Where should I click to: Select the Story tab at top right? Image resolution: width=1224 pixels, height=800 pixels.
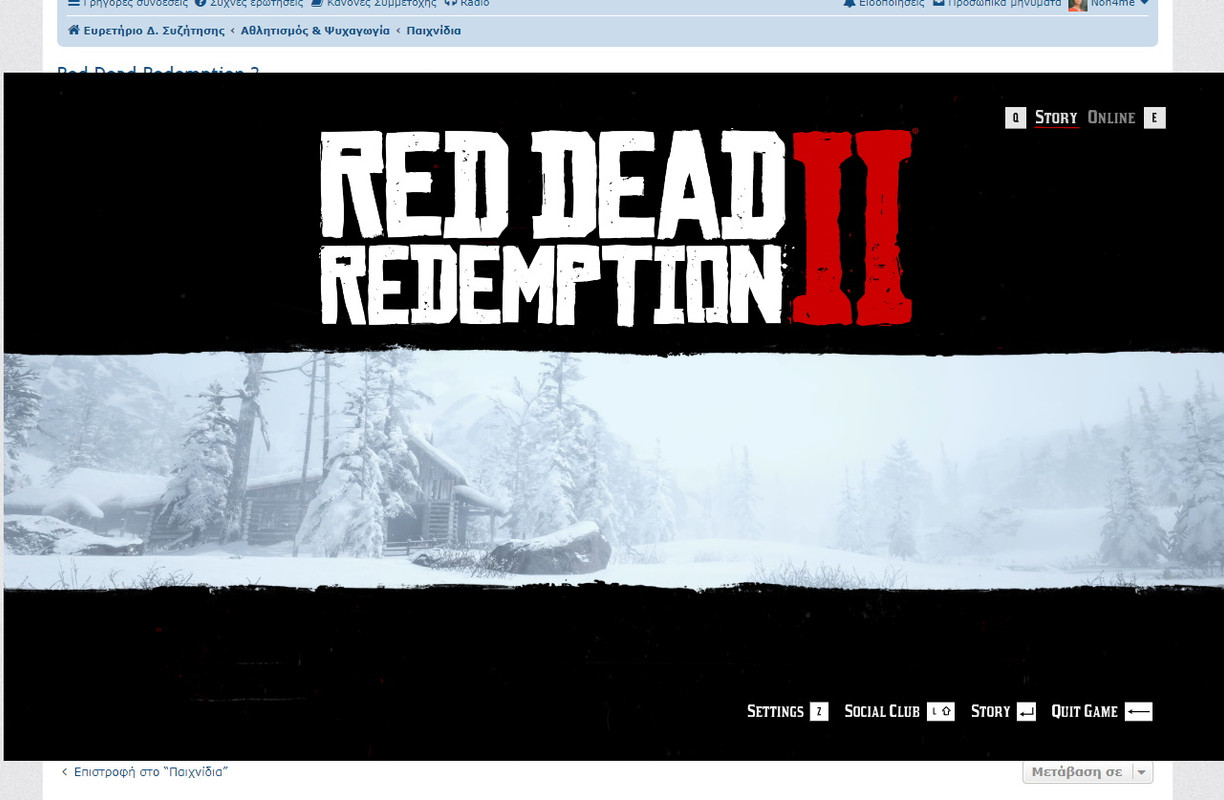pos(1056,118)
